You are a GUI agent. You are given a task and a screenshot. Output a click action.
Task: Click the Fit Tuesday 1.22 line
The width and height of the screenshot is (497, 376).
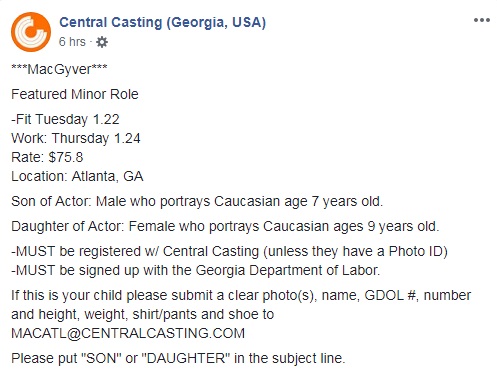(65, 119)
